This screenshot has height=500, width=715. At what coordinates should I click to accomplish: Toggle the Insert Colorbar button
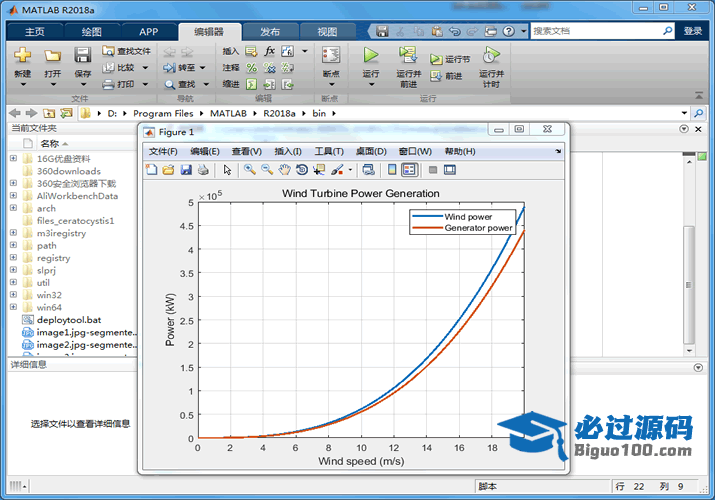pos(392,170)
